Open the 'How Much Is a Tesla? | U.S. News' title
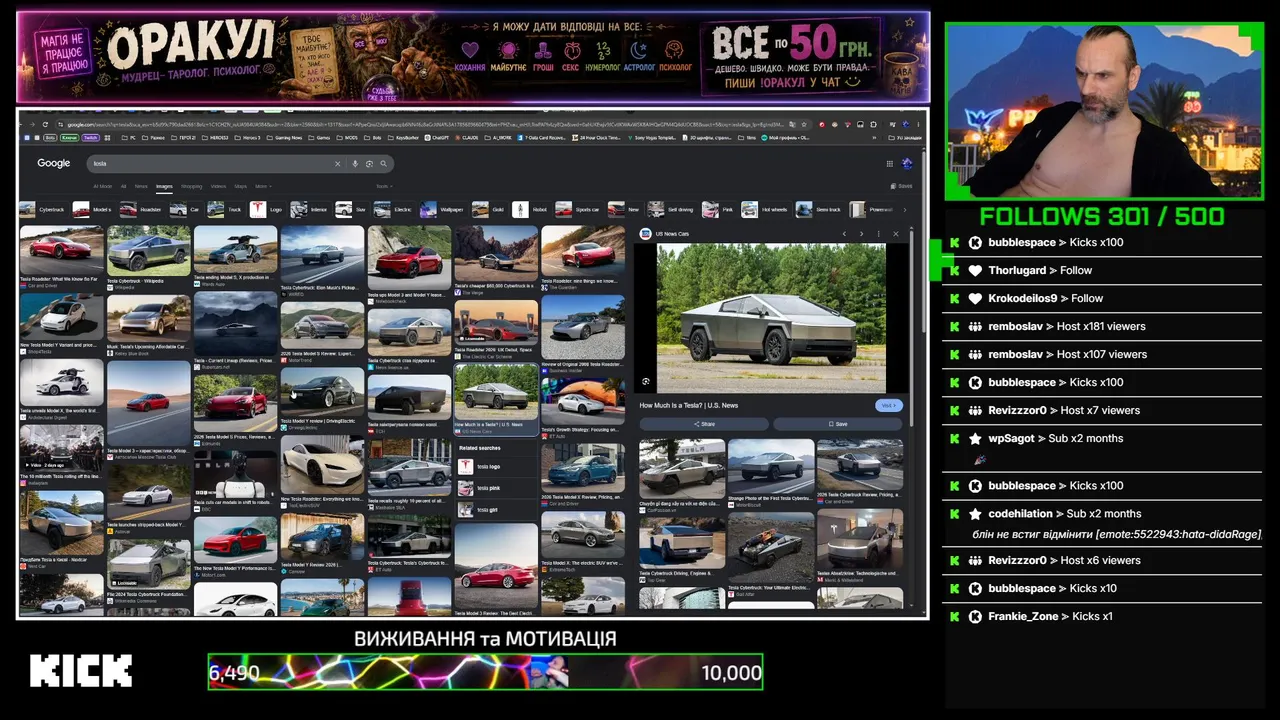This screenshot has height=720, width=1280. [689, 405]
